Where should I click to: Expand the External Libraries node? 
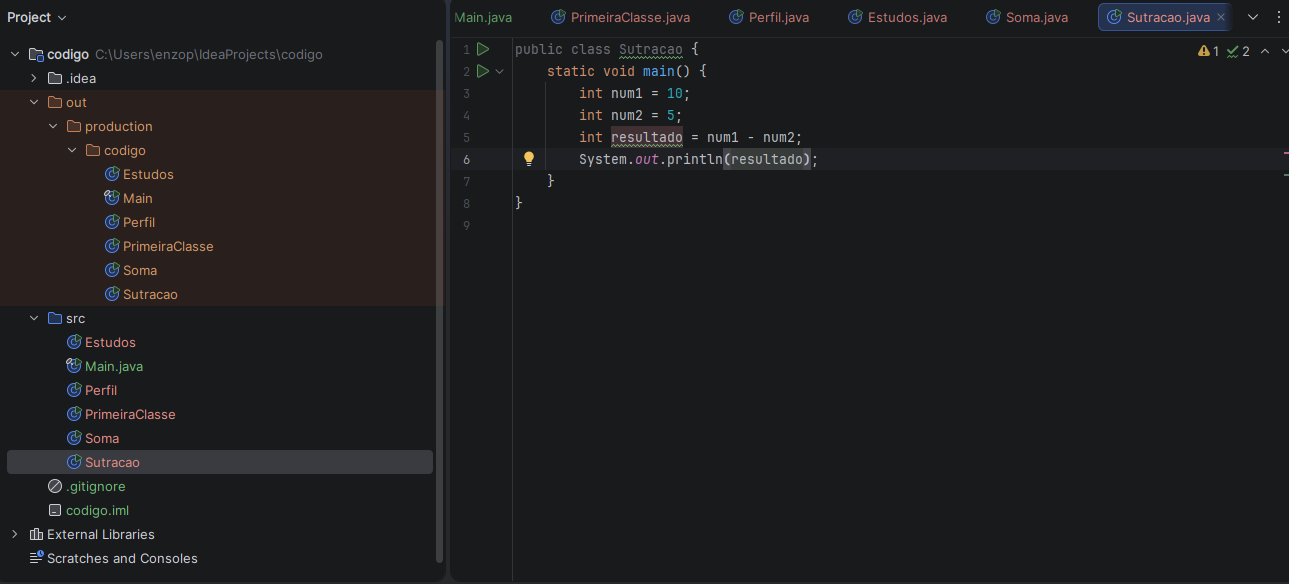[x=14, y=534]
